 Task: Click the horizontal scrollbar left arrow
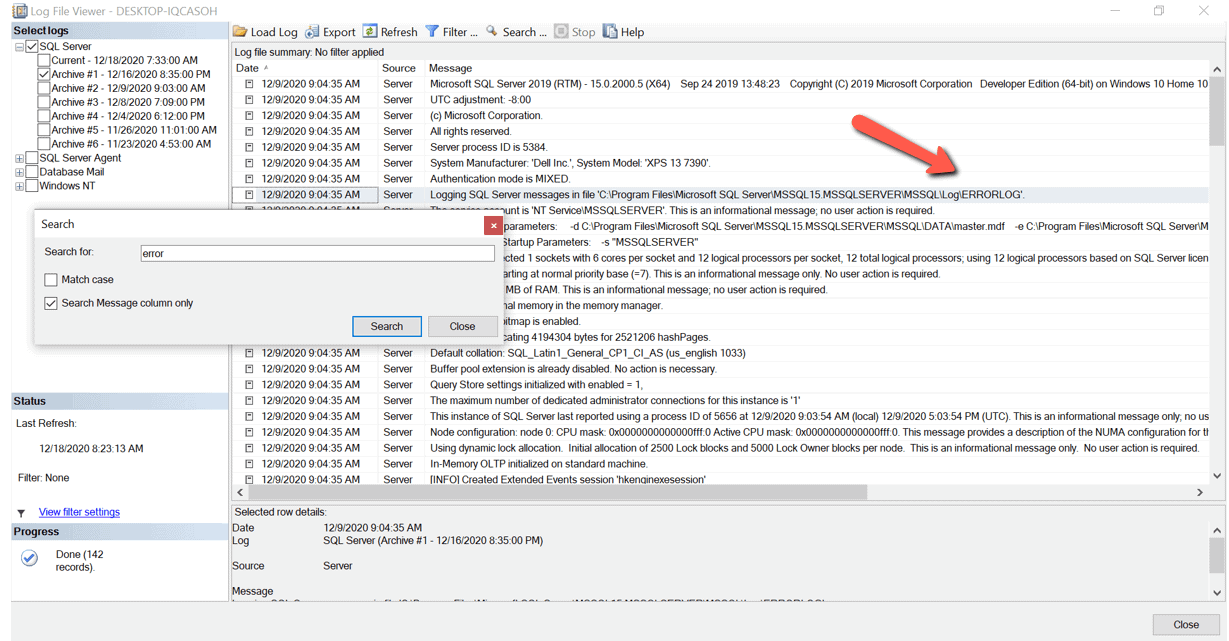point(240,492)
